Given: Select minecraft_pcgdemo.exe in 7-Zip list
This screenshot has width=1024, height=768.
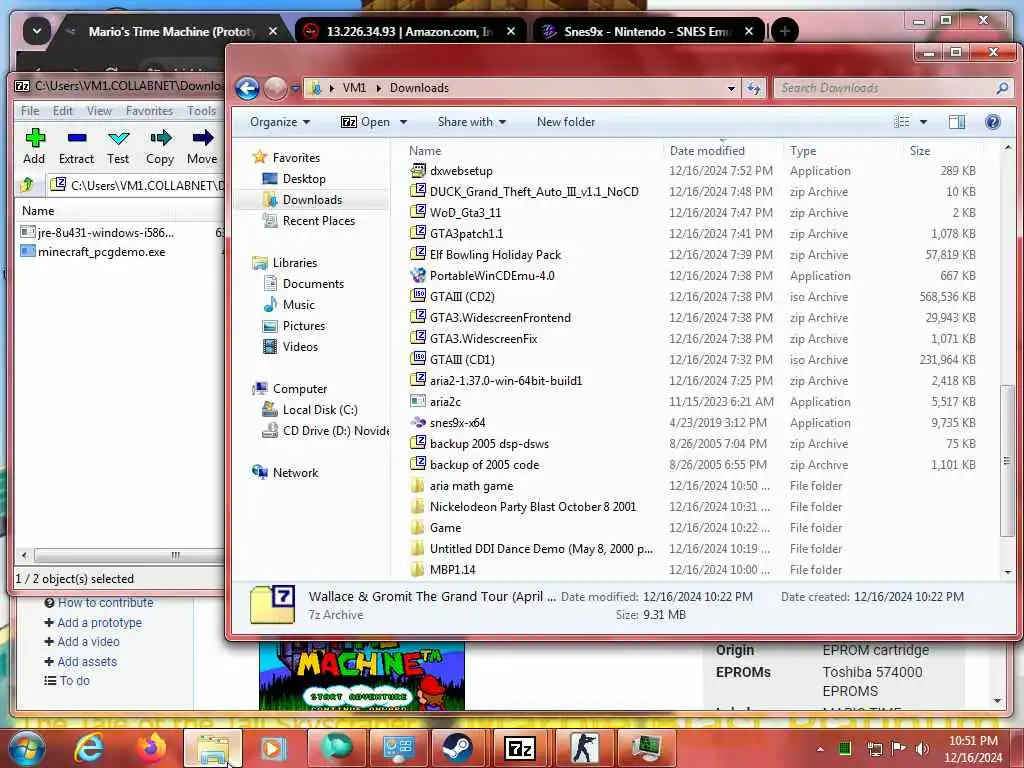Looking at the screenshot, I should click(101, 252).
